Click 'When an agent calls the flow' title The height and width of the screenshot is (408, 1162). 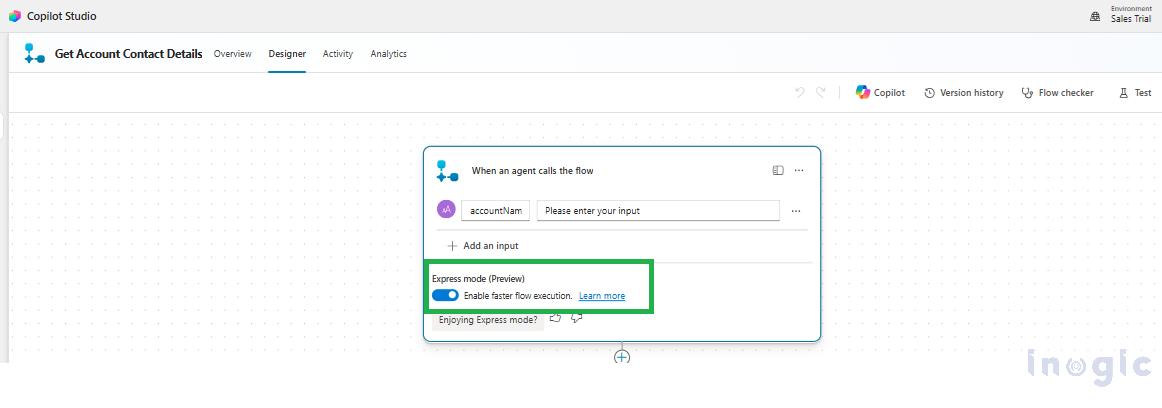[532, 170]
